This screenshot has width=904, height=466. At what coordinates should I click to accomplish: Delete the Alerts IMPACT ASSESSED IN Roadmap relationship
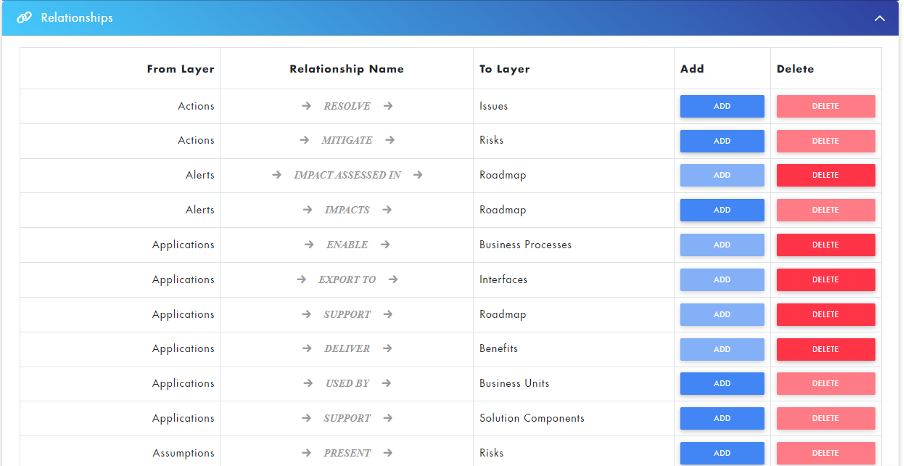pyautogui.click(x=825, y=175)
